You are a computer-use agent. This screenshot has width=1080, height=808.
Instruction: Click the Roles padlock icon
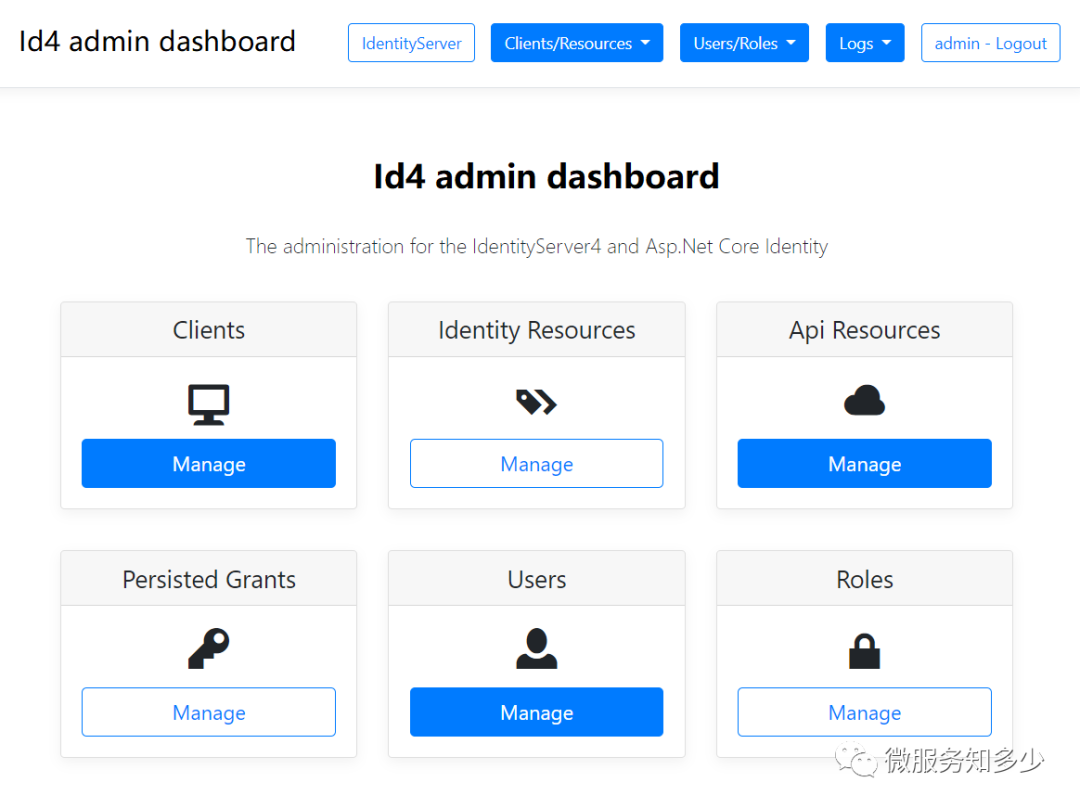[864, 651]
